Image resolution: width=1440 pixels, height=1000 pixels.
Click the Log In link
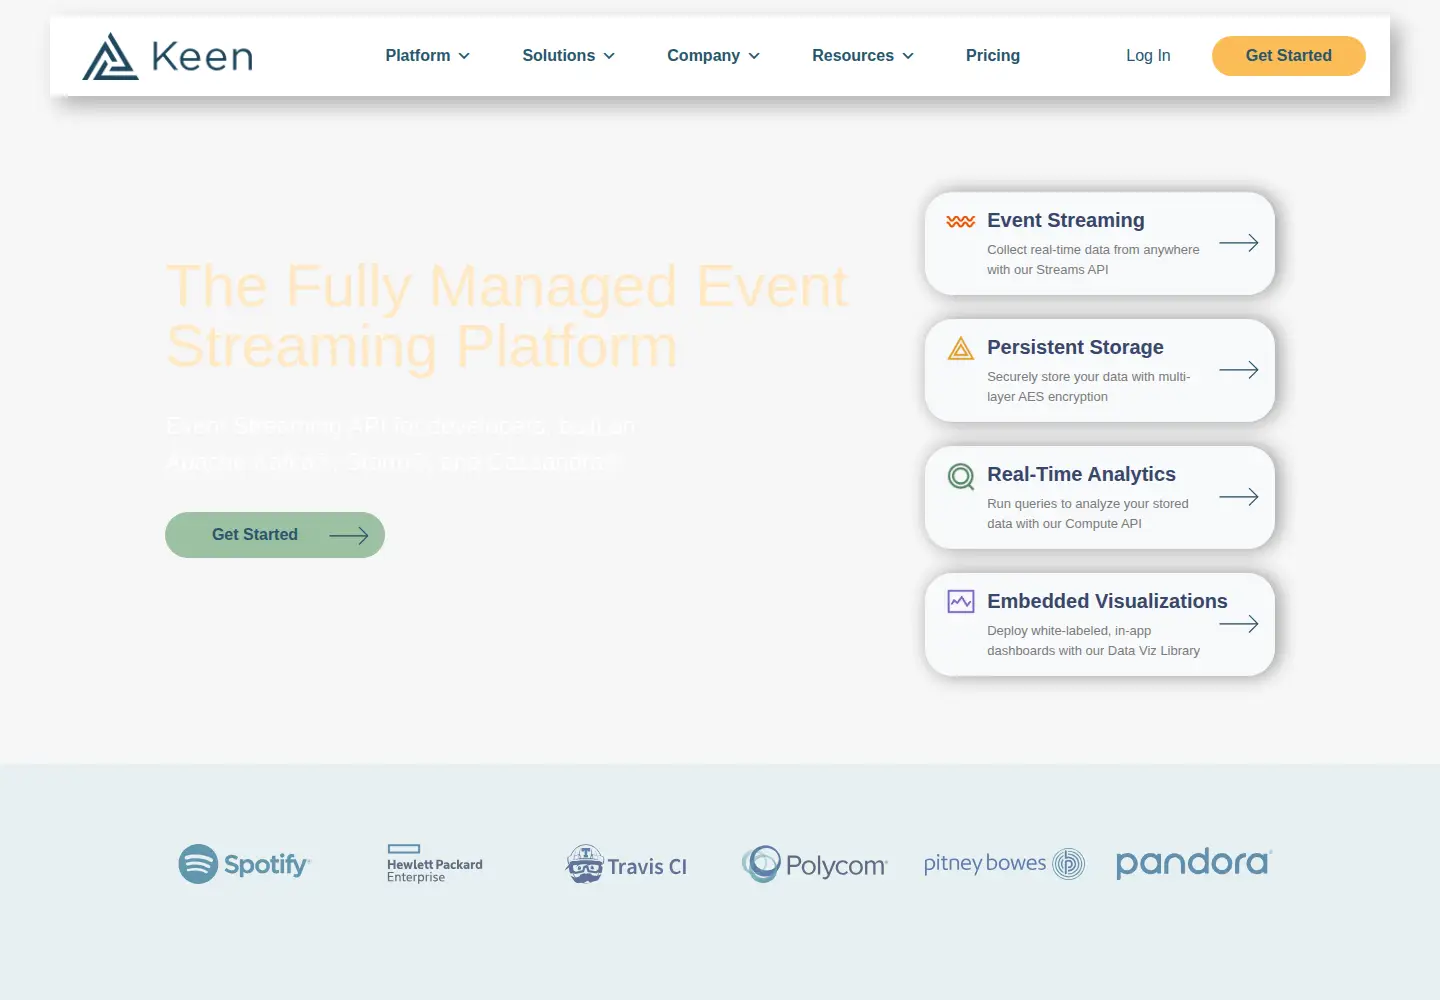coord(1148,56)
